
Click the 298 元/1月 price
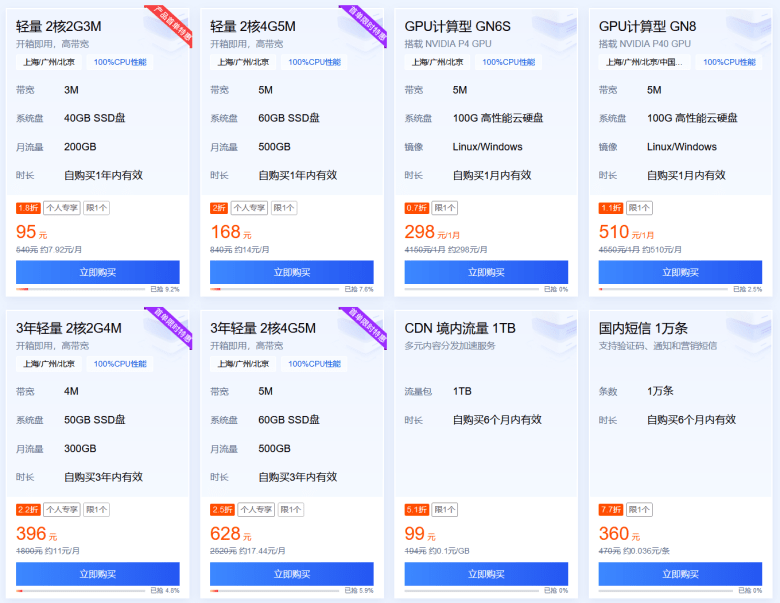432,232
